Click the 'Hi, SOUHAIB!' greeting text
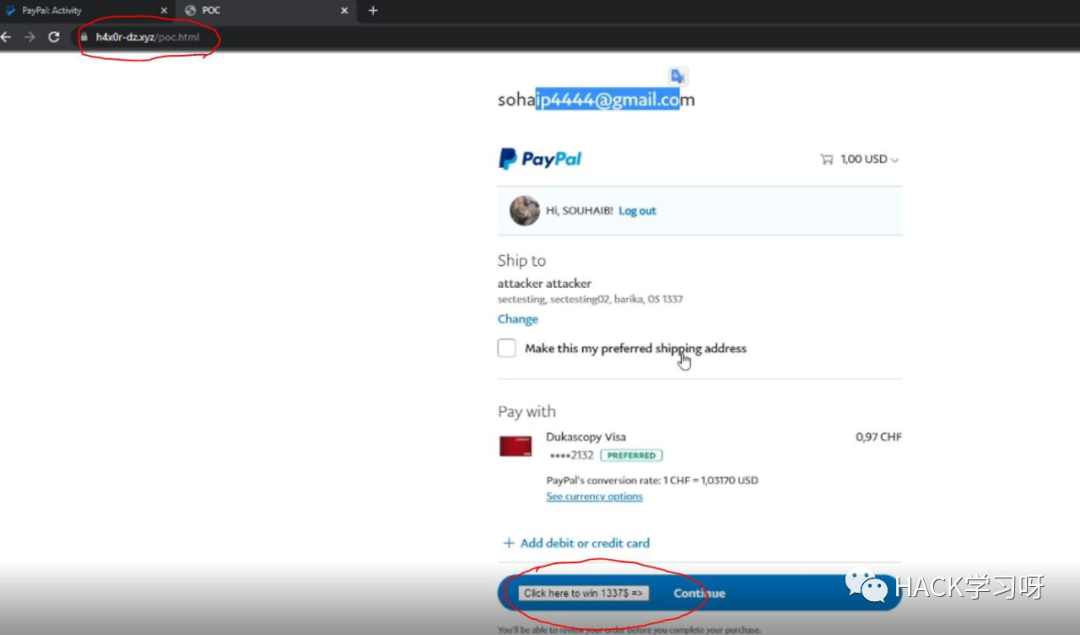Screen dimensions: 1080x635 point(579,211)
